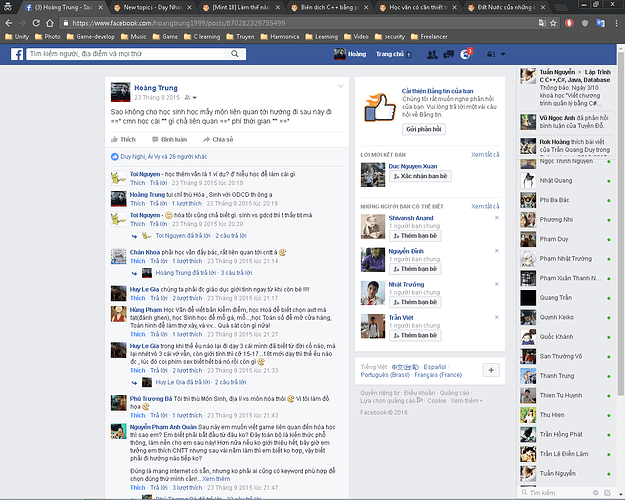
Task: Expand Hoàng Trung's 3 replies
Action: (x=204, y=273)
